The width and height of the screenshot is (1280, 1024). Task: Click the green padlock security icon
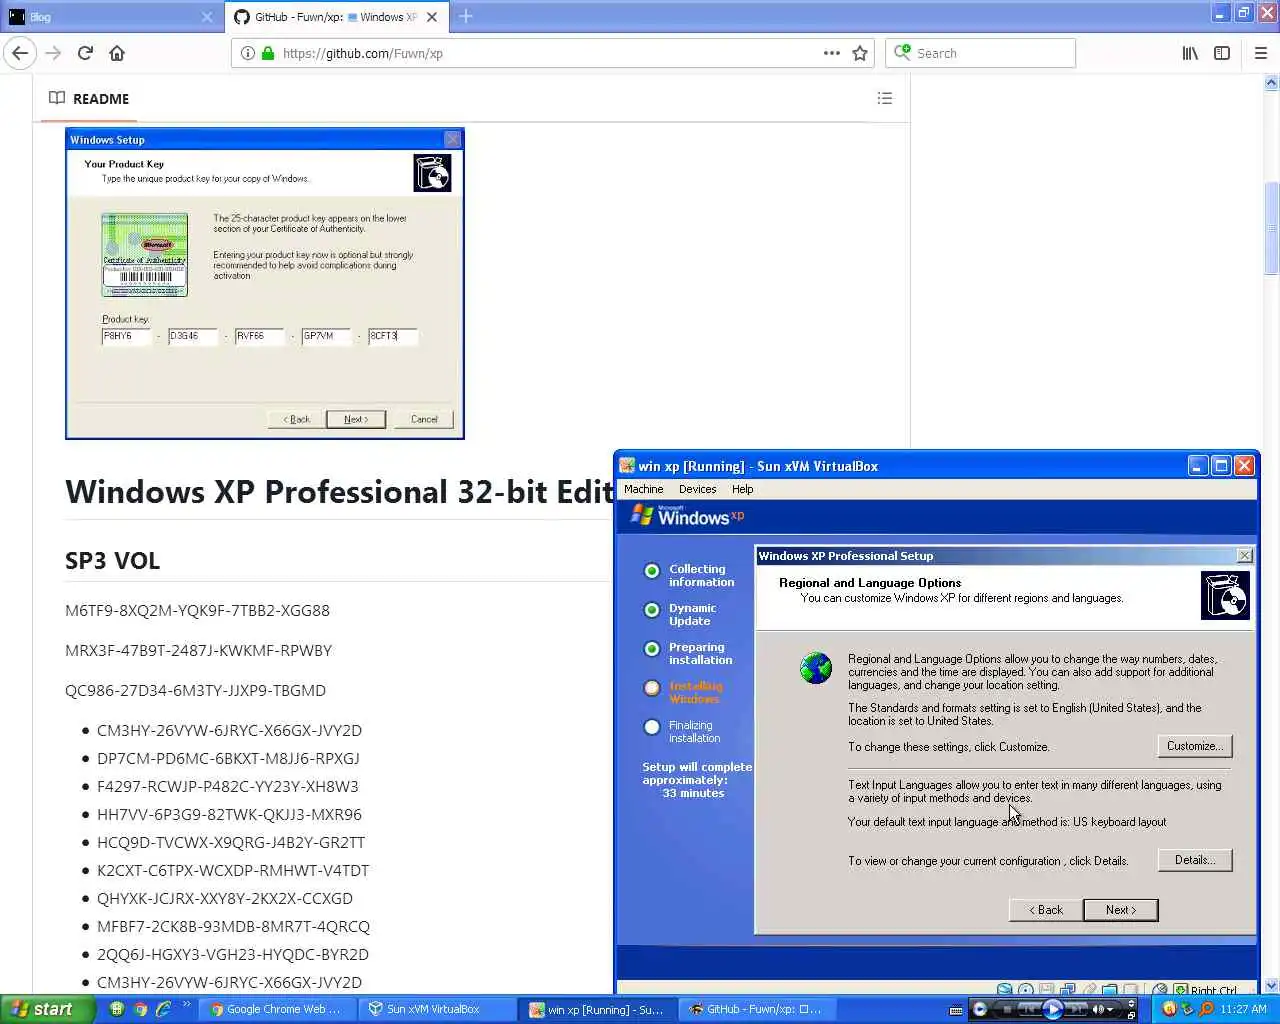267,53
